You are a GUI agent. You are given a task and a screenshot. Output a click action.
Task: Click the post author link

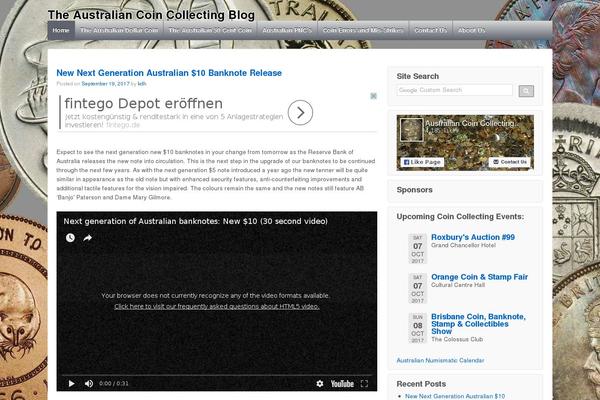(142, 83)
